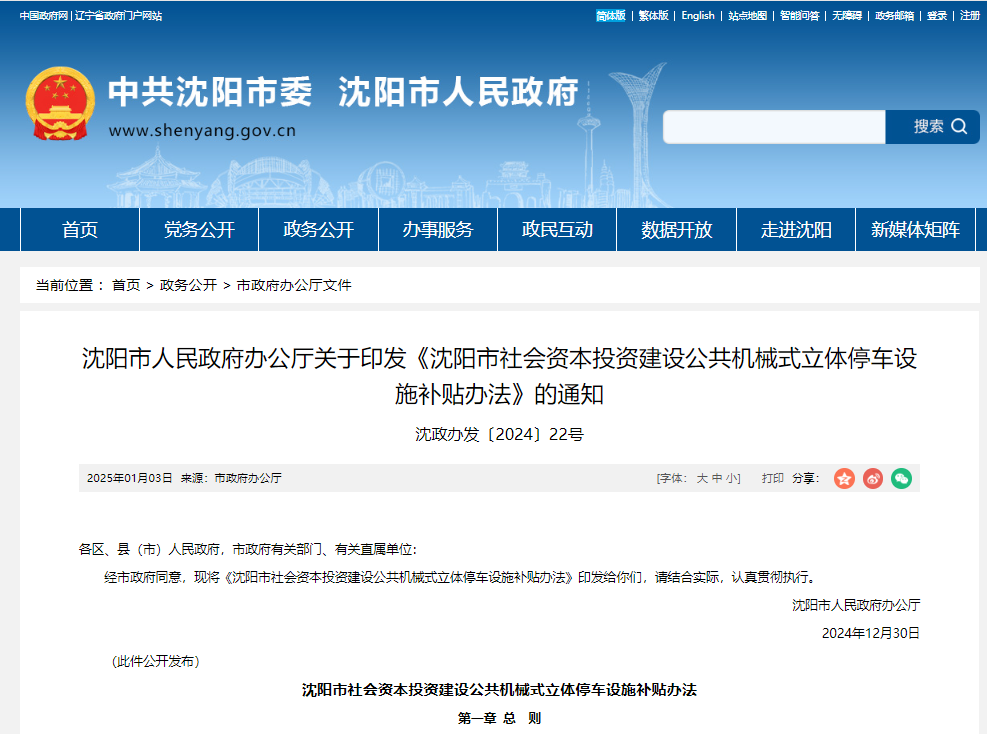This screenshot has width=987, height=734.
Task: Set font size to 中 (medium)
Action: (717, 479)
